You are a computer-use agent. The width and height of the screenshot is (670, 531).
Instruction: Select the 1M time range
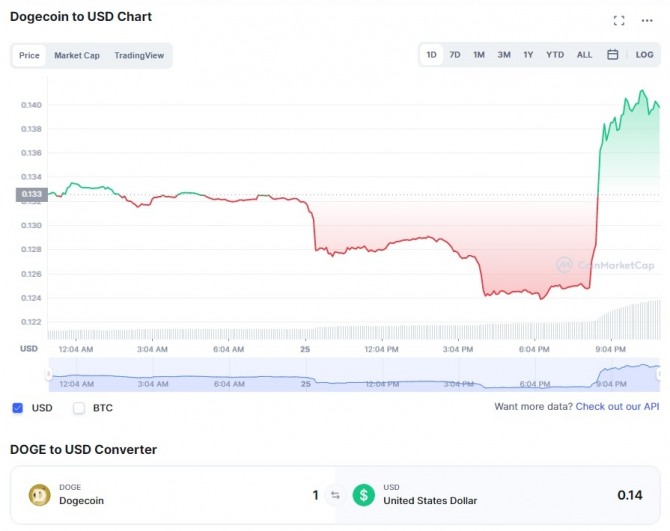pos(479,55)
